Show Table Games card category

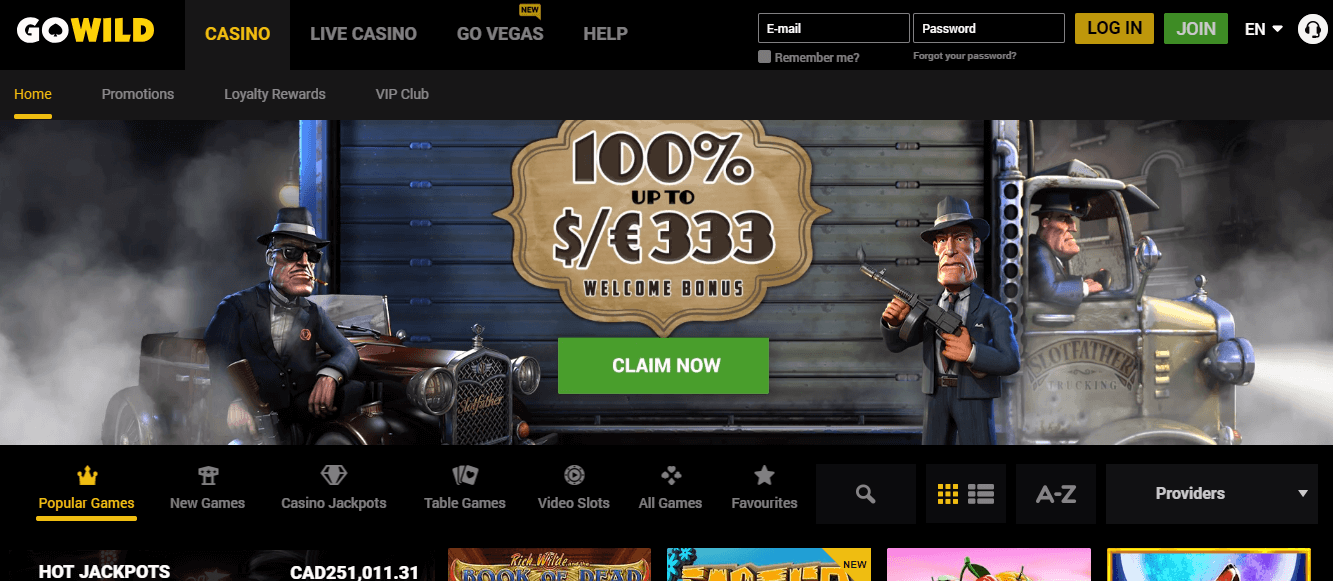click(465, 490)
